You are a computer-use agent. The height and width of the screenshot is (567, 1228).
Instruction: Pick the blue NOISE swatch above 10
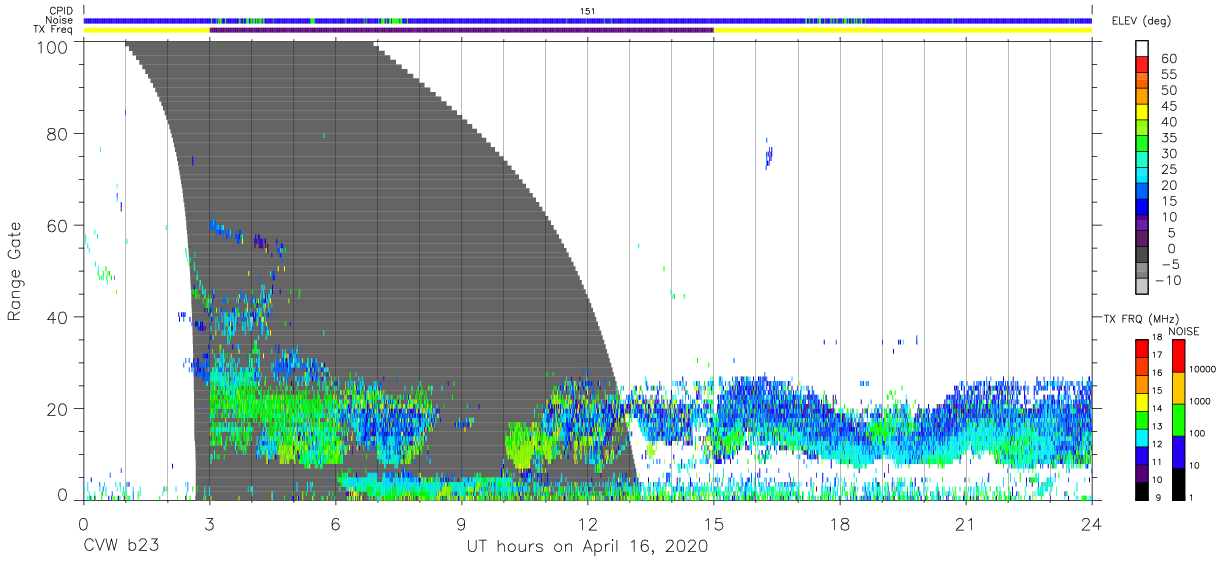point(1177,452)
